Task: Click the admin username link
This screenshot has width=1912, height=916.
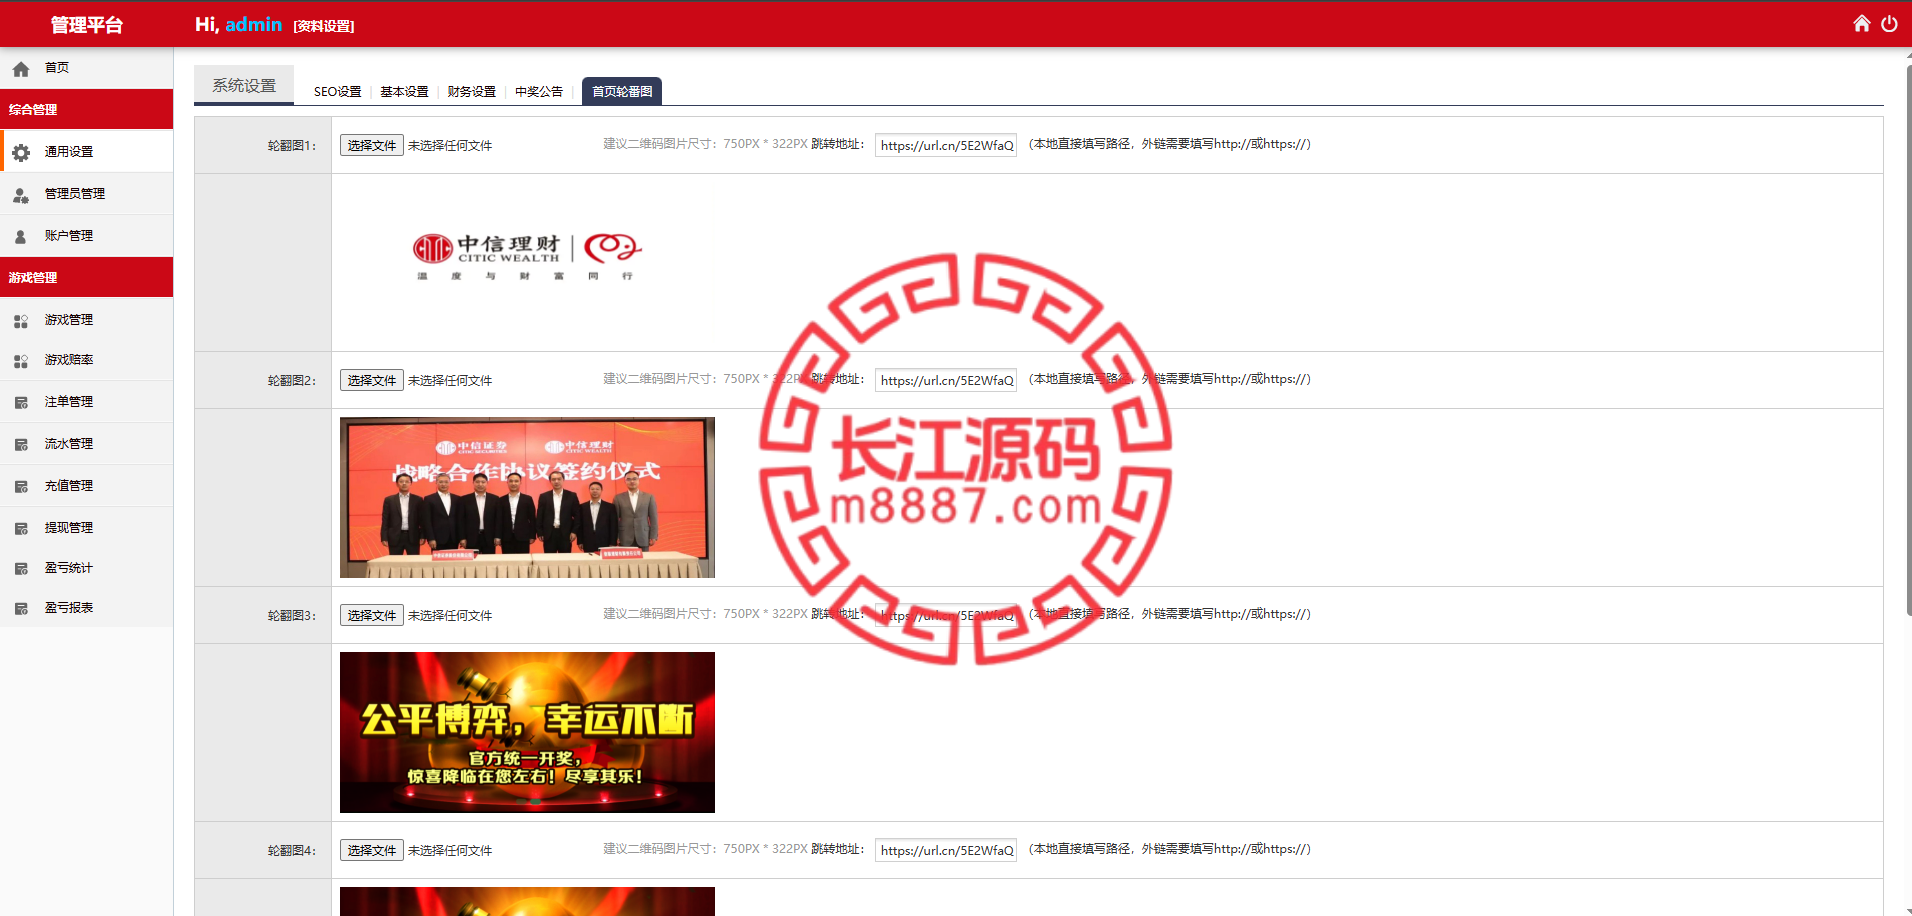Action: click(x=253, y=24)
